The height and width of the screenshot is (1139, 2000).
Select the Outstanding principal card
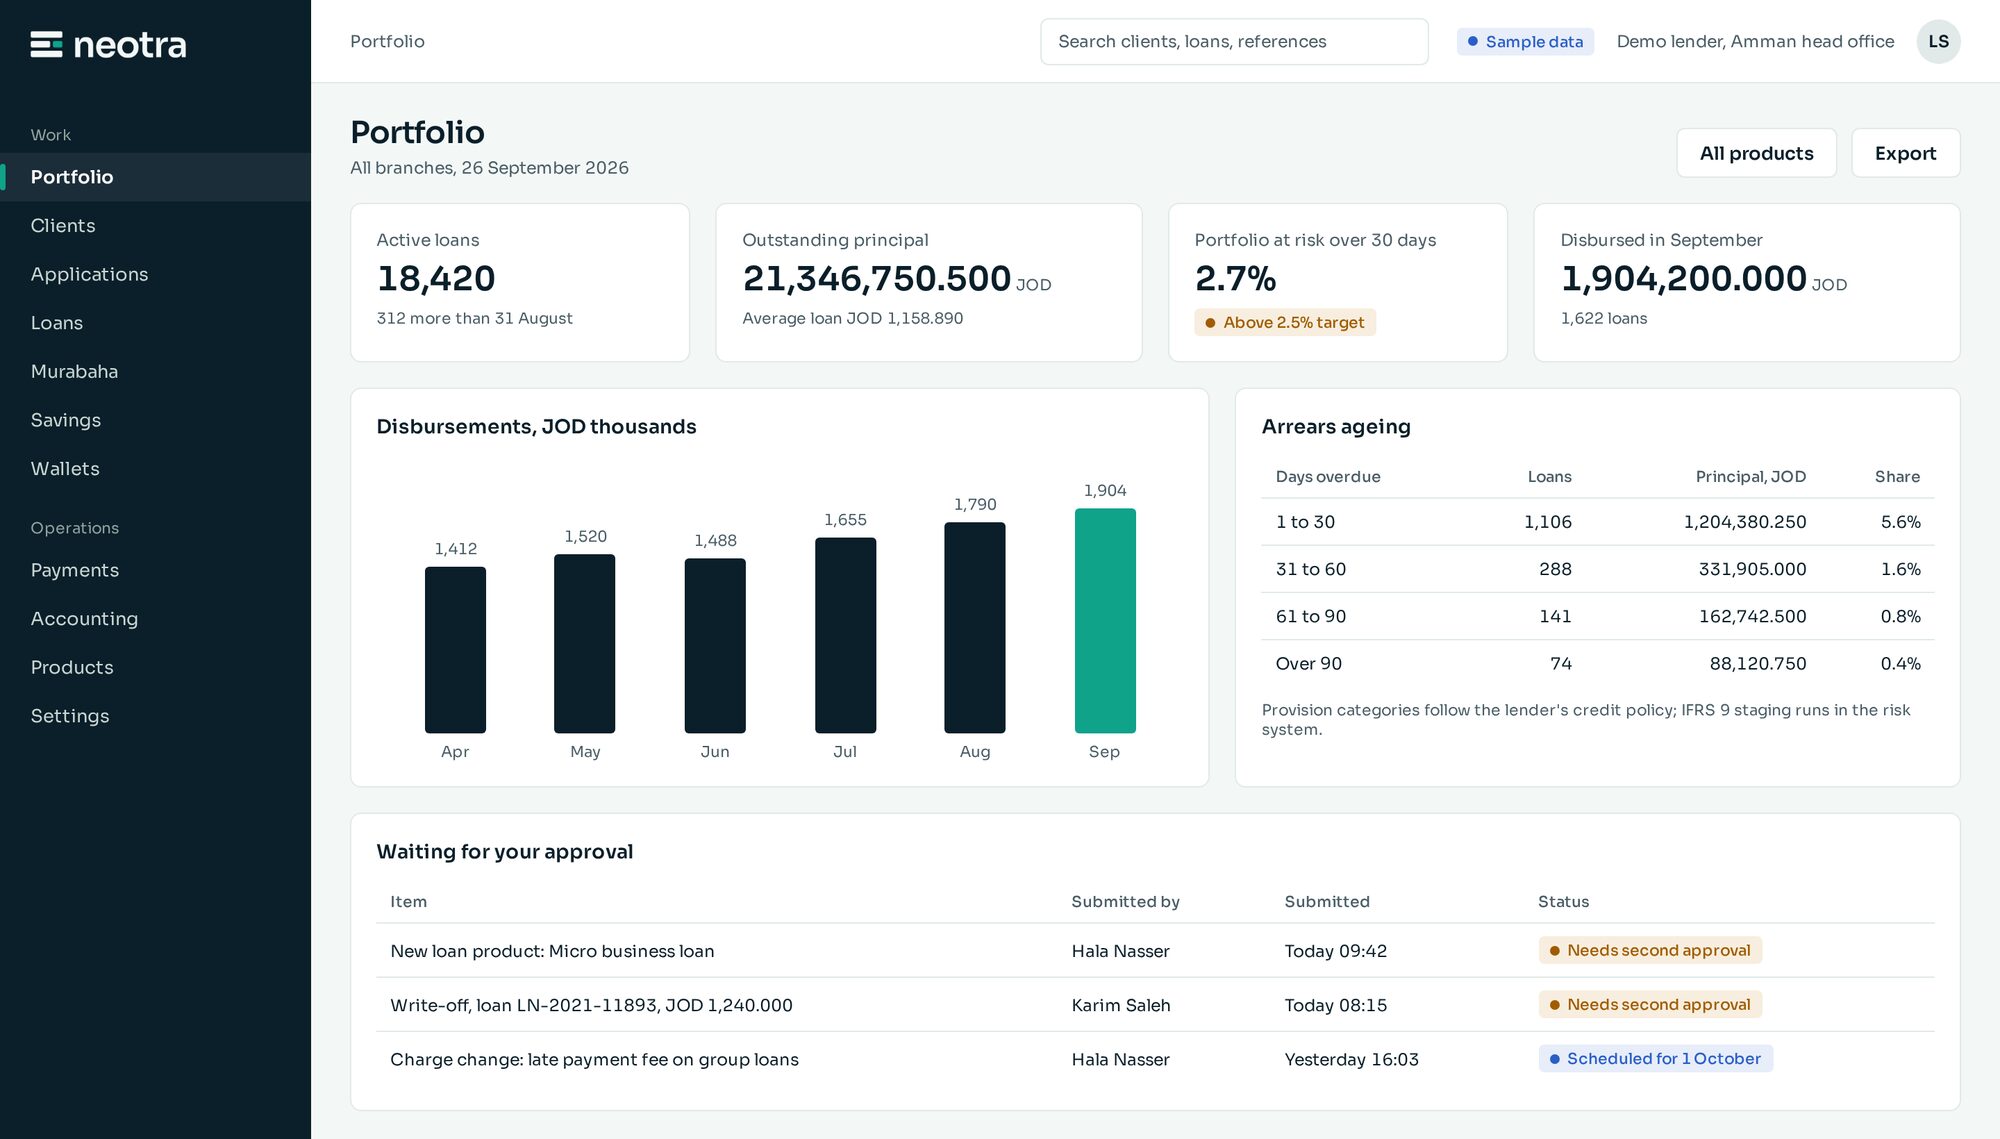[929, 282]
